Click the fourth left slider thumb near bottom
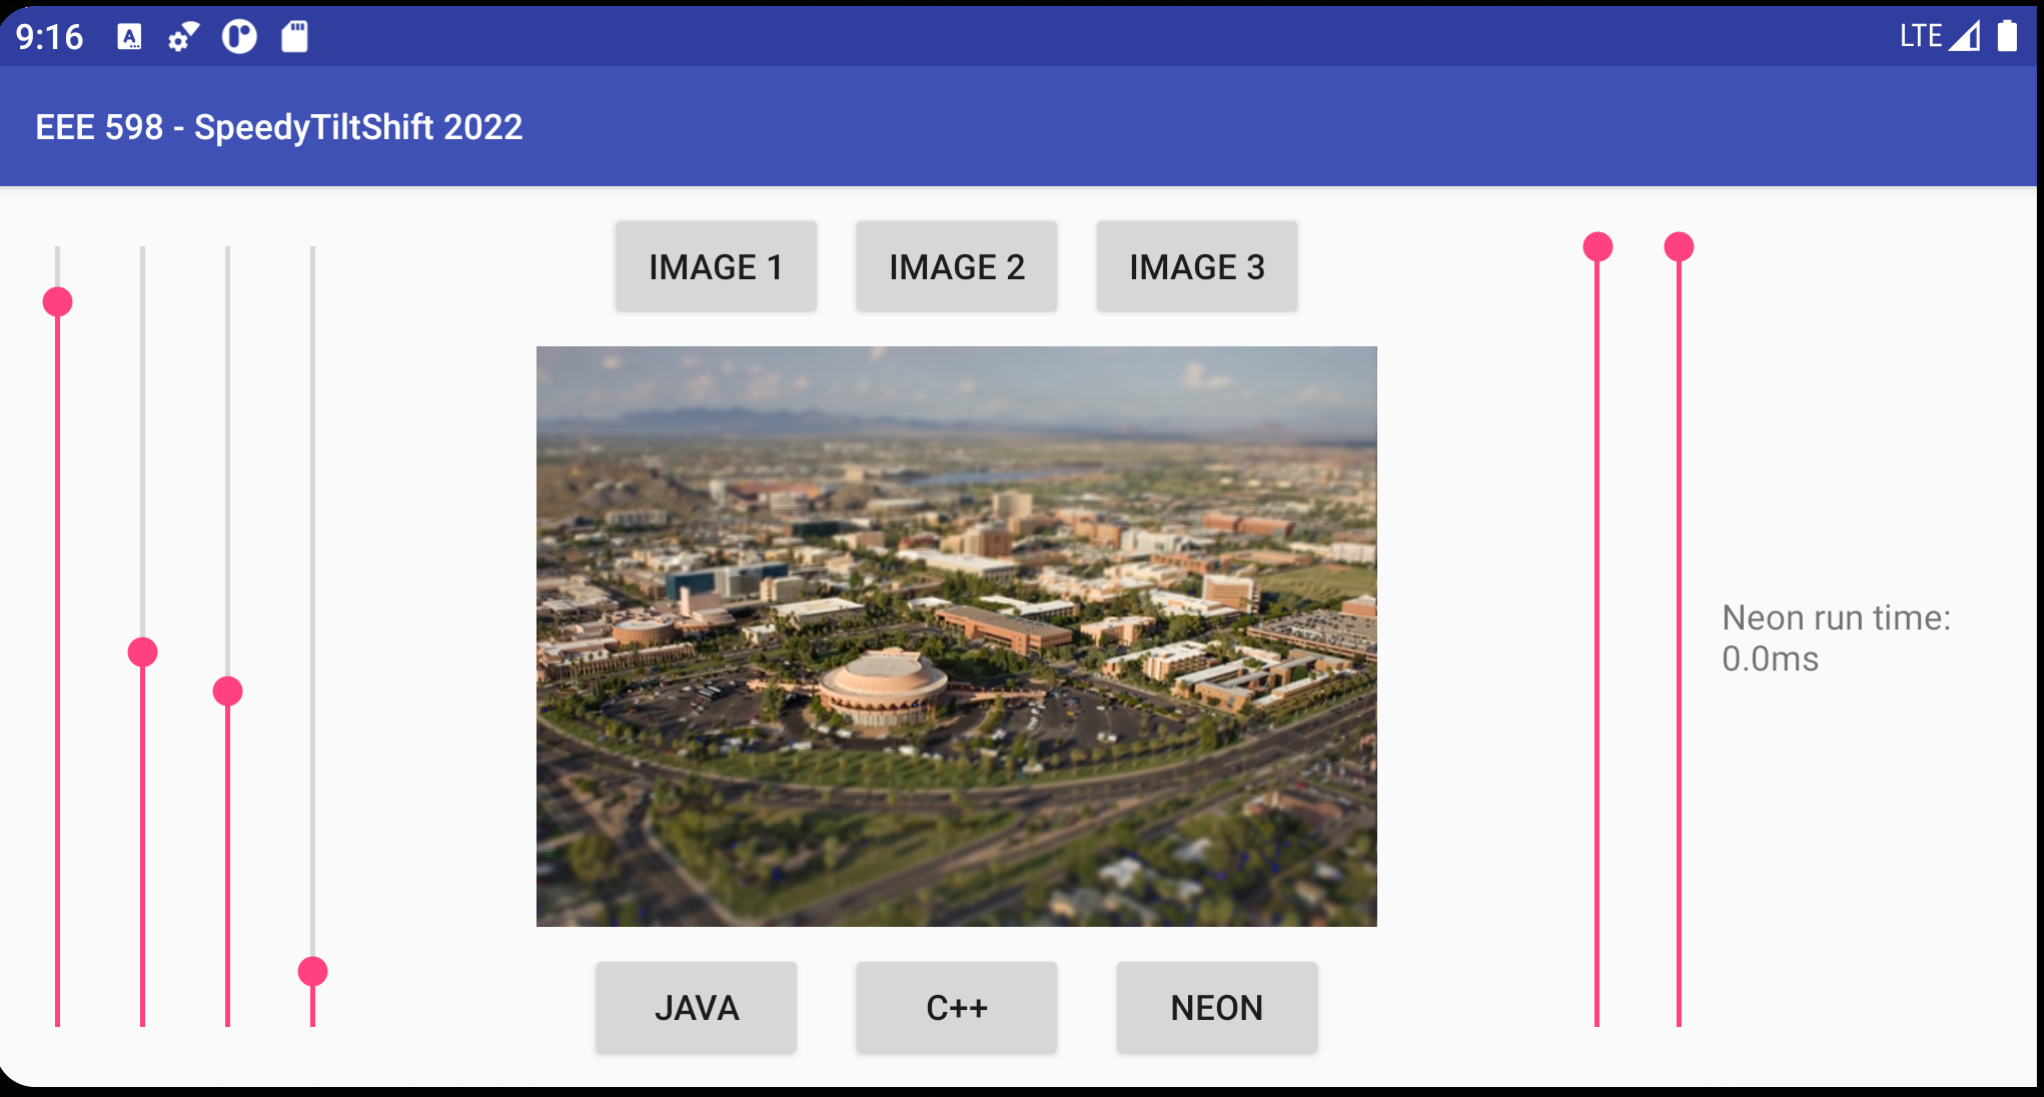The width and height of the screenshot is (2044, 1097). tap(313, 971)
